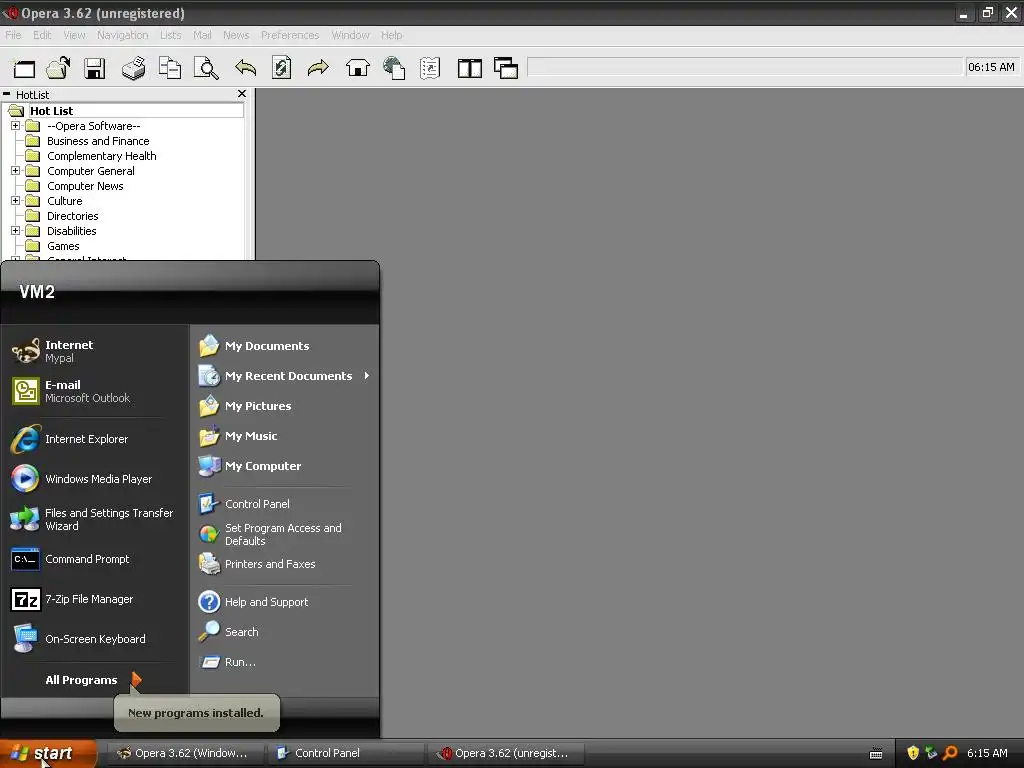Open the Help menu
The image size is (1024, 768).
[391, 35]
